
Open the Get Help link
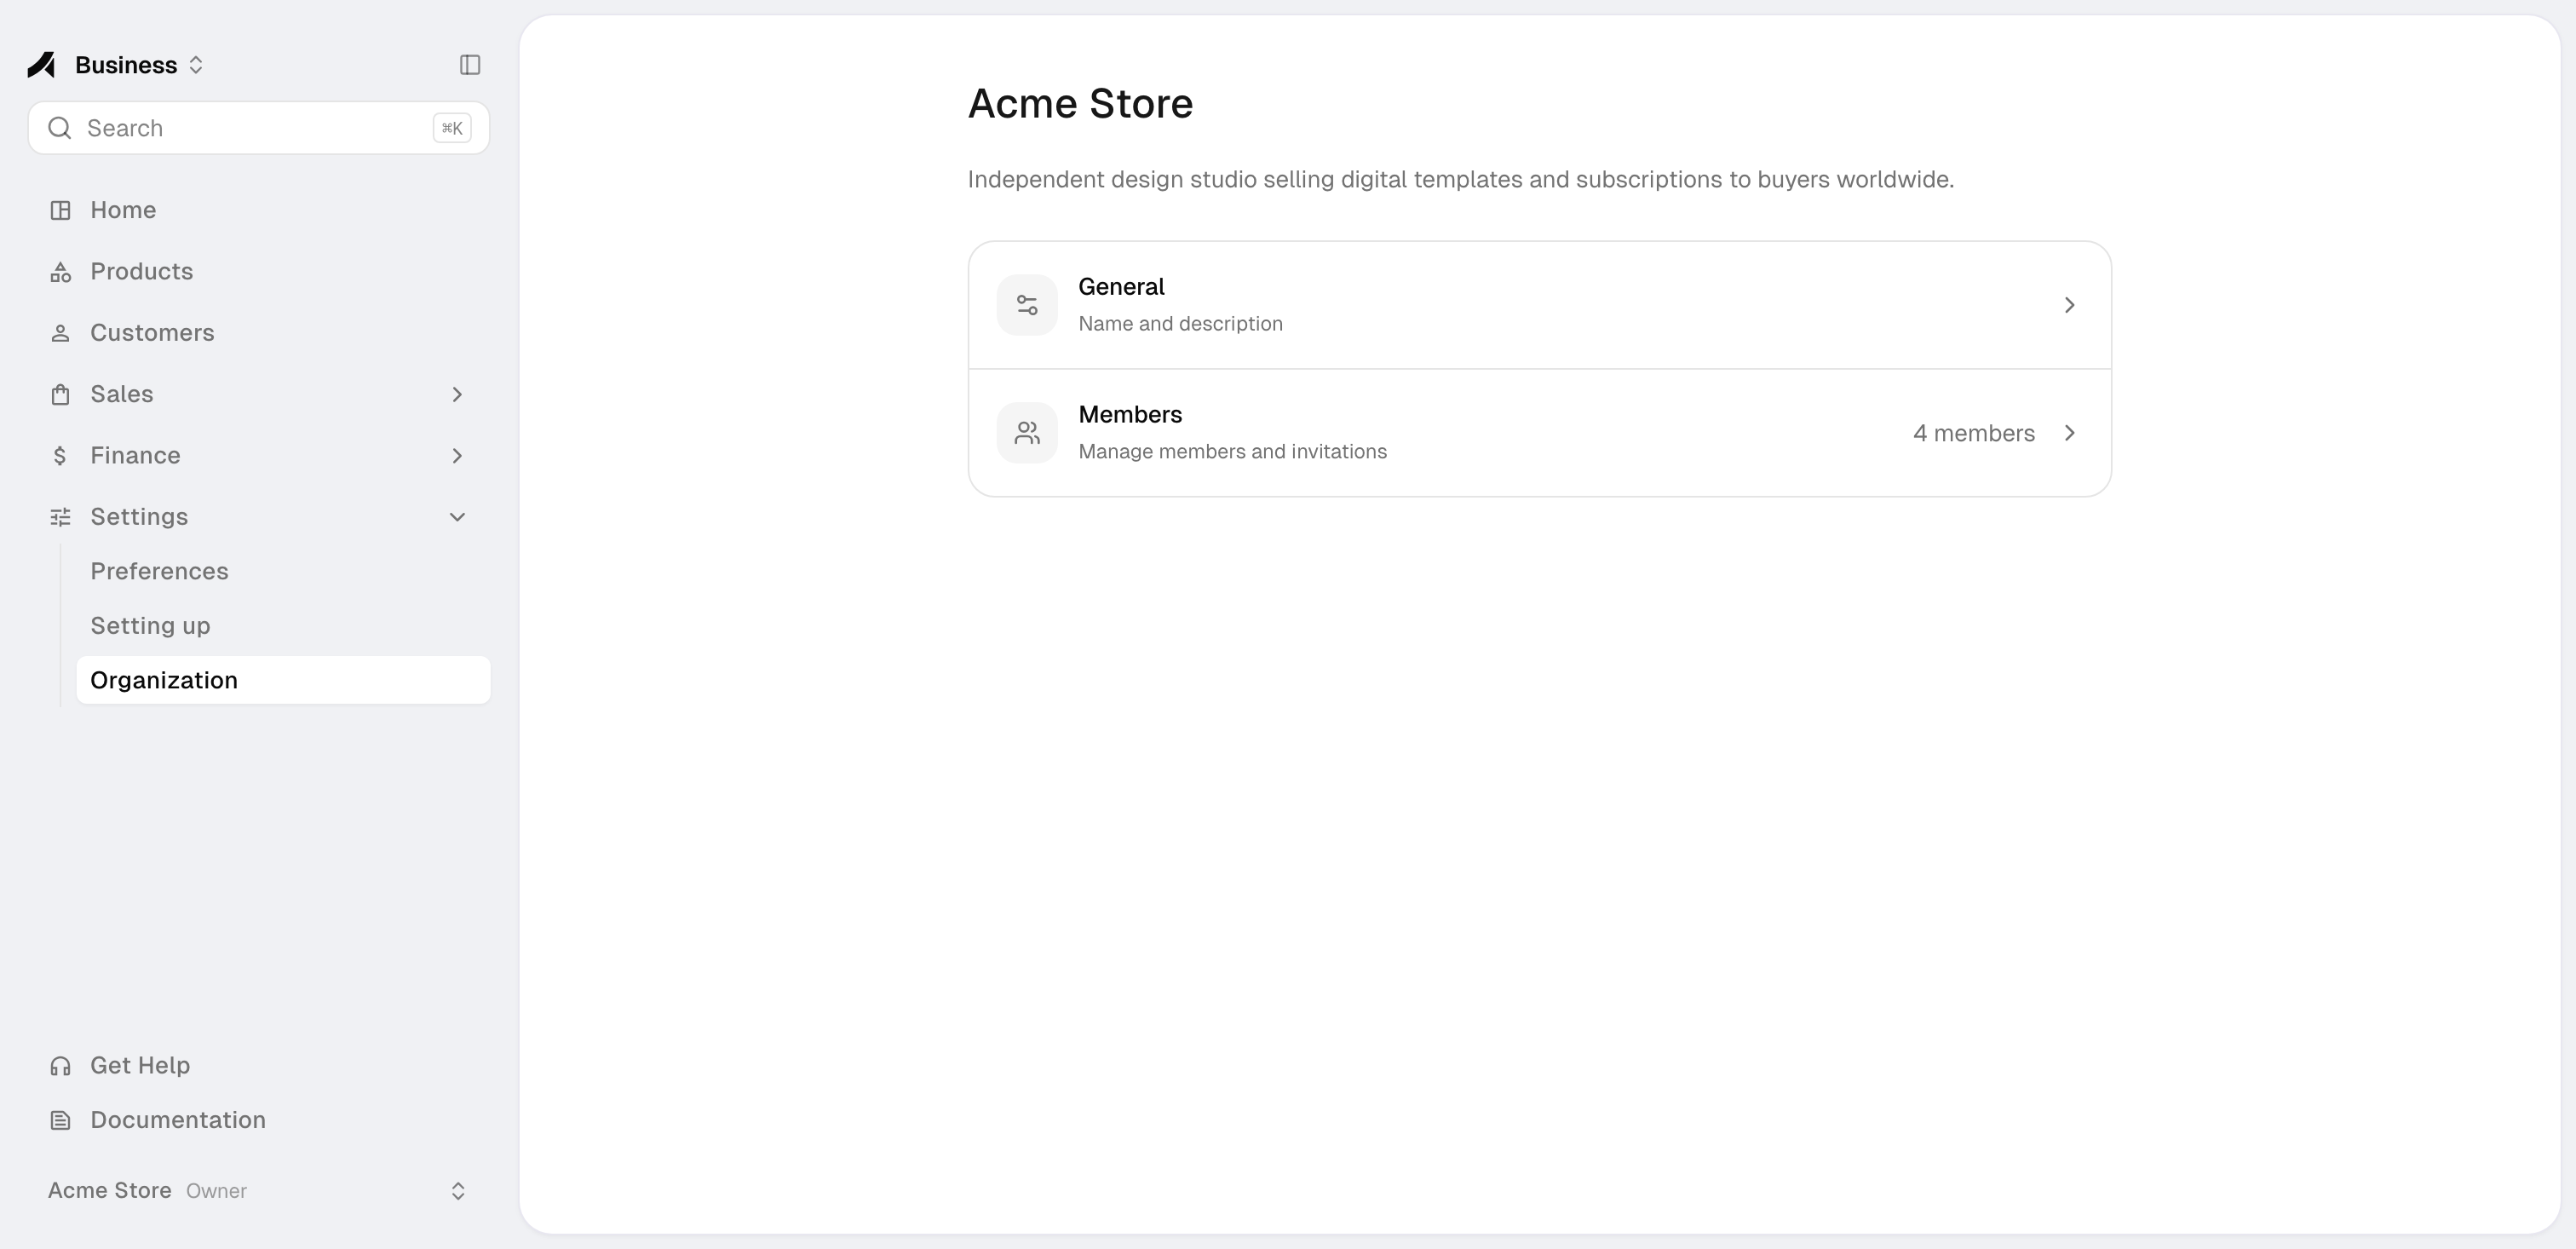tap(258, 1066)
